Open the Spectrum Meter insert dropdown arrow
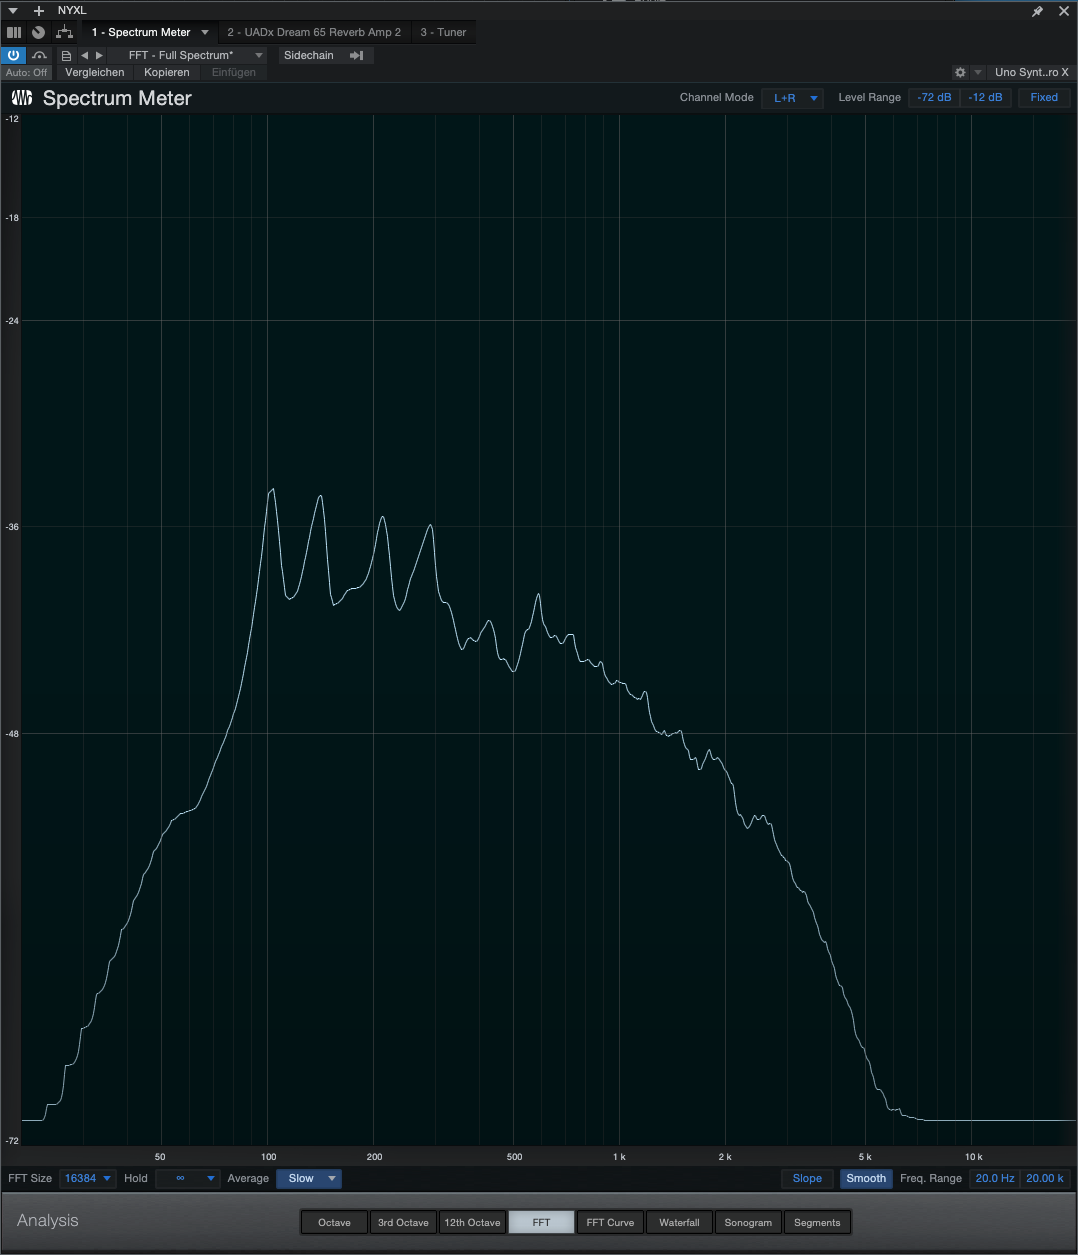 coord(205,33)
